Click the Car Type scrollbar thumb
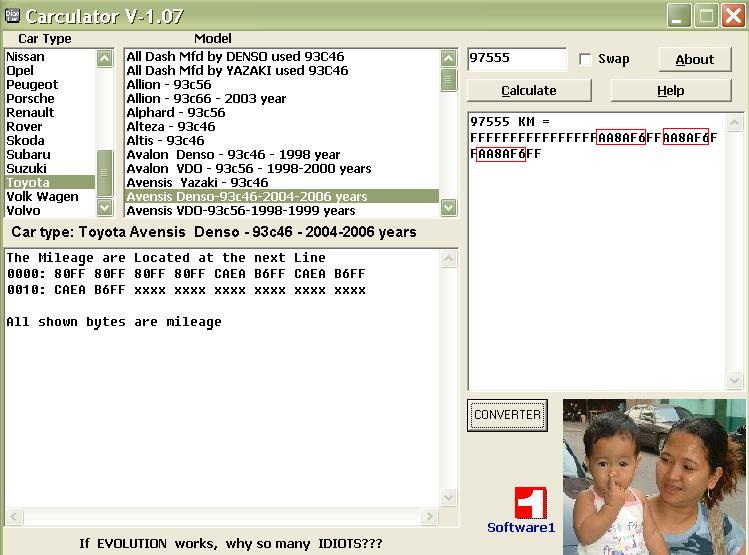The image size is (749, 555). 105,173
